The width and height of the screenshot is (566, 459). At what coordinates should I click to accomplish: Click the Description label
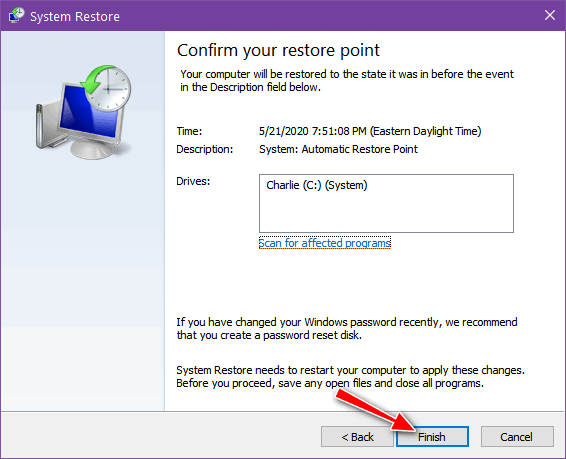click(x=205, y=149)
